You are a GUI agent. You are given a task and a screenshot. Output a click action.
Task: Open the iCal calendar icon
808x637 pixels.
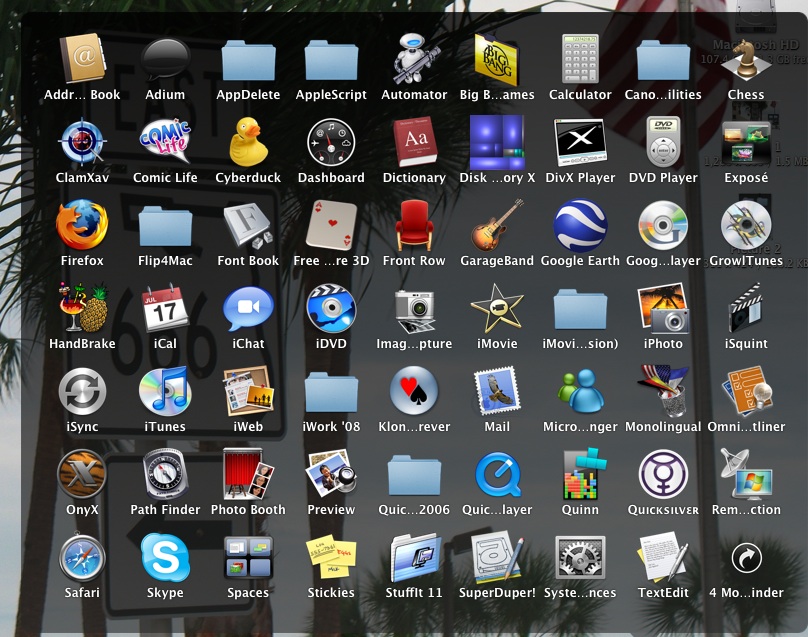point(165,308)
